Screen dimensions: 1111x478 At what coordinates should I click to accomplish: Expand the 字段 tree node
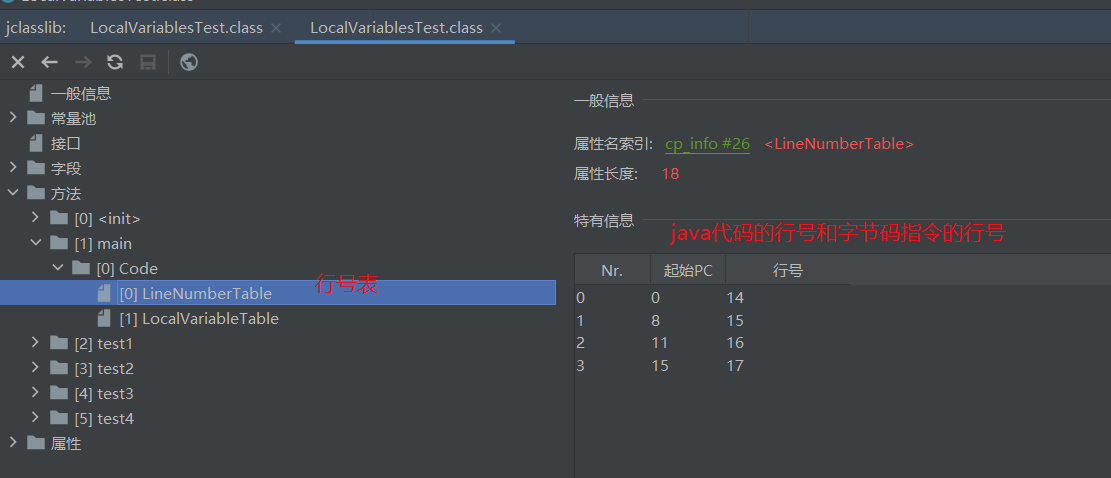[x=13, y=168]
